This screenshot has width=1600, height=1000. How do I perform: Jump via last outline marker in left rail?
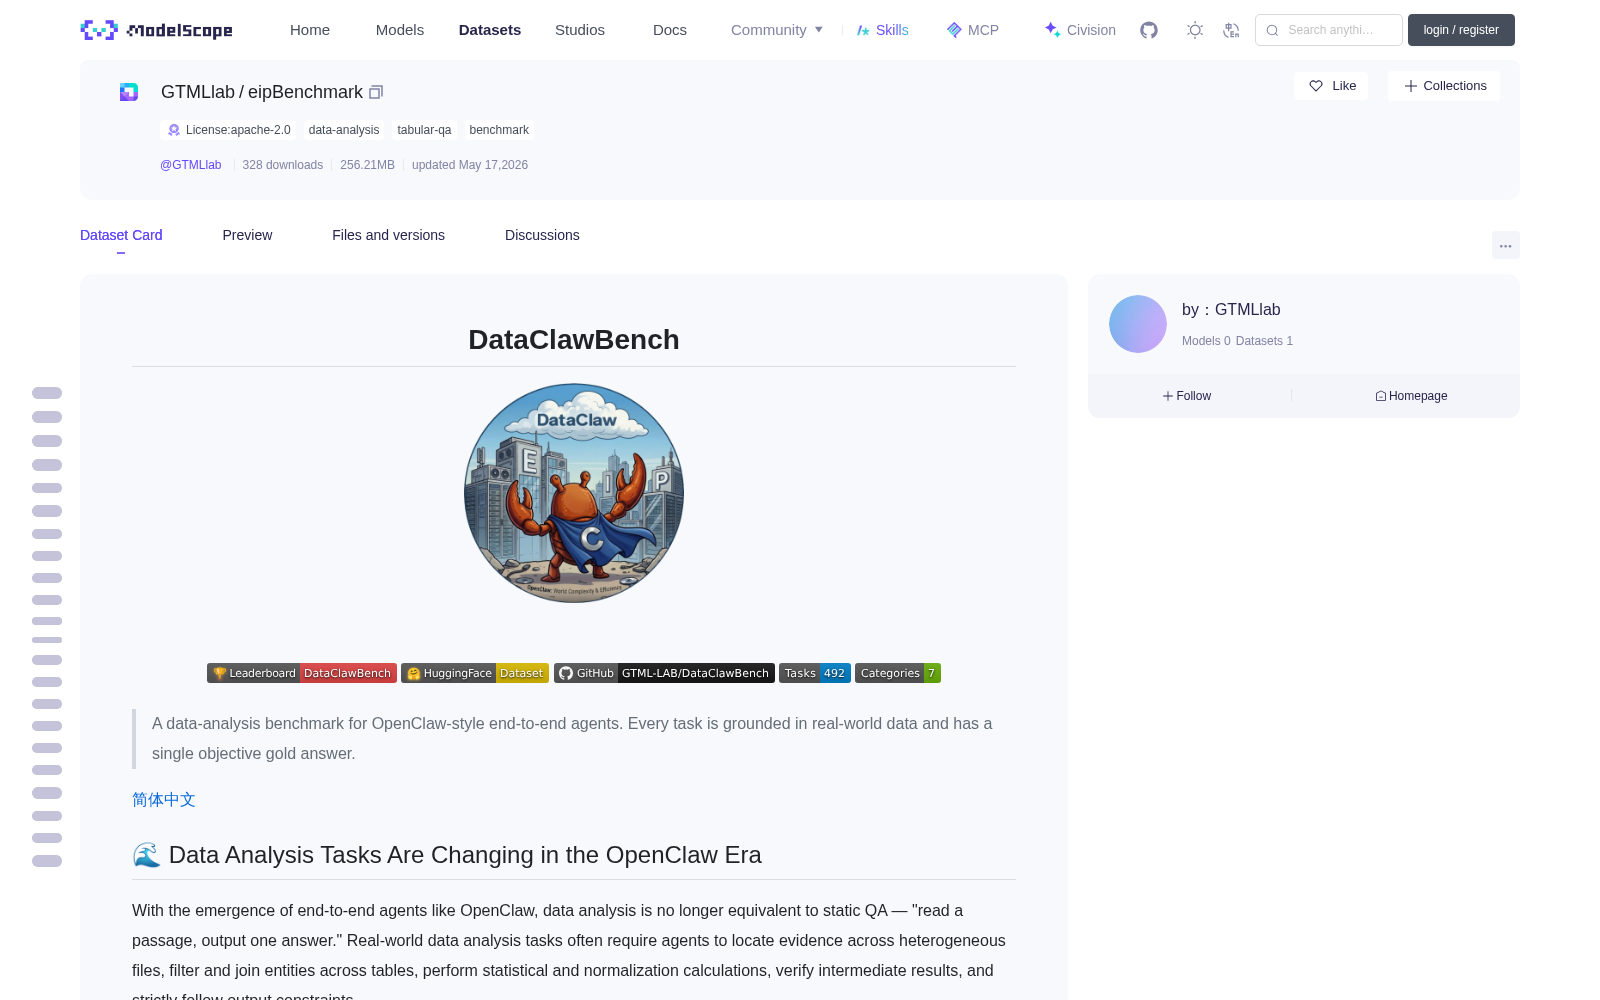click(x=47, y=861)
